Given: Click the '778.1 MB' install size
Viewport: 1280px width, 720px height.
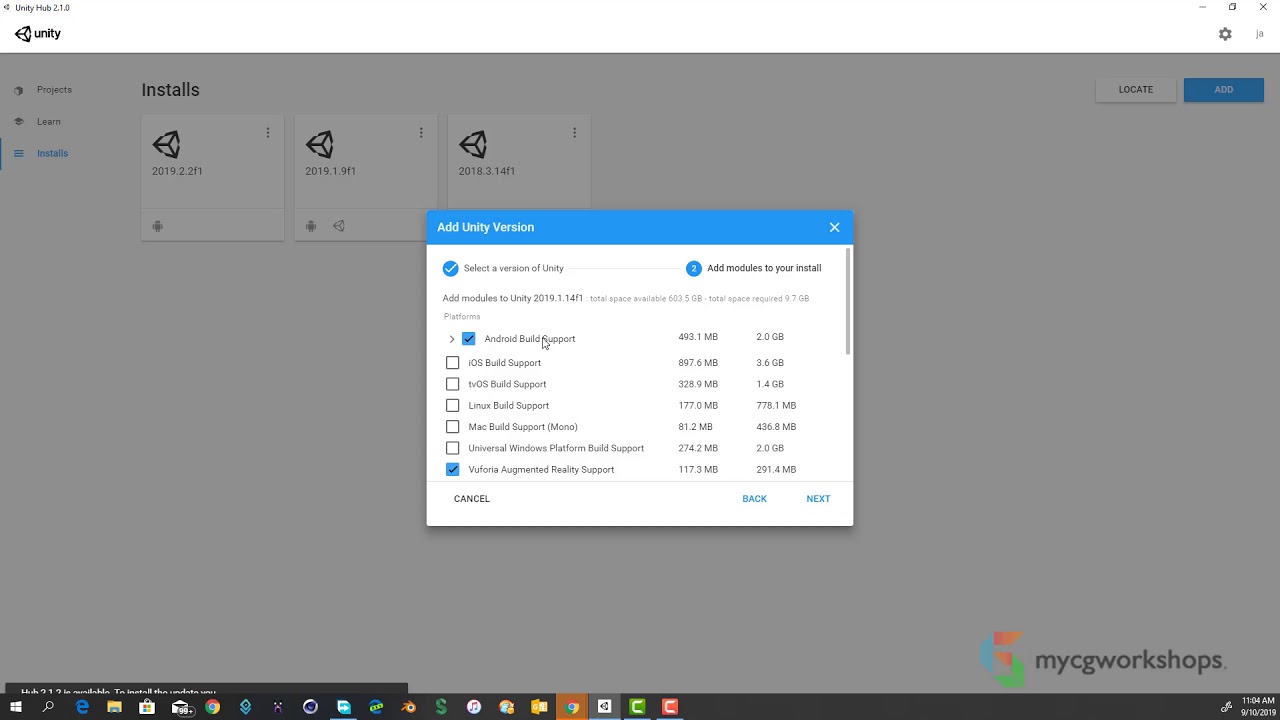Looking at the screenshot, I should [x=776, y=406].
